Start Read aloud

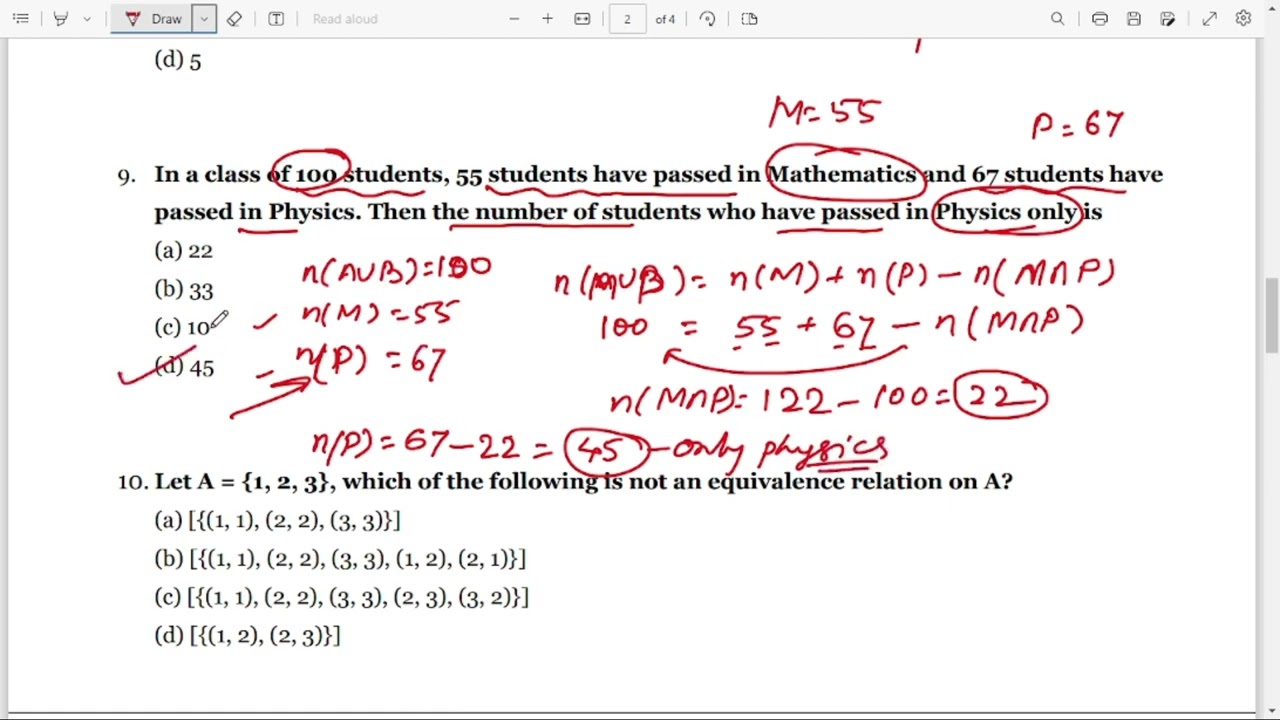(x=345, y=19)
